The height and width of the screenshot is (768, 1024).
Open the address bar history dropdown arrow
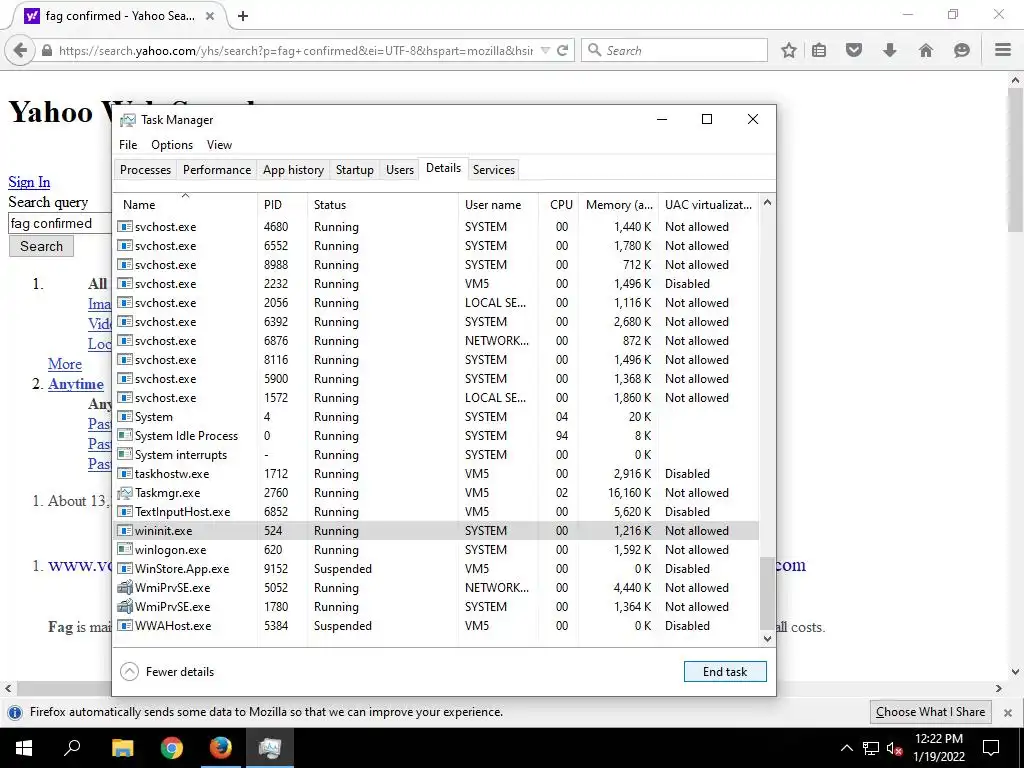[545, 50]
